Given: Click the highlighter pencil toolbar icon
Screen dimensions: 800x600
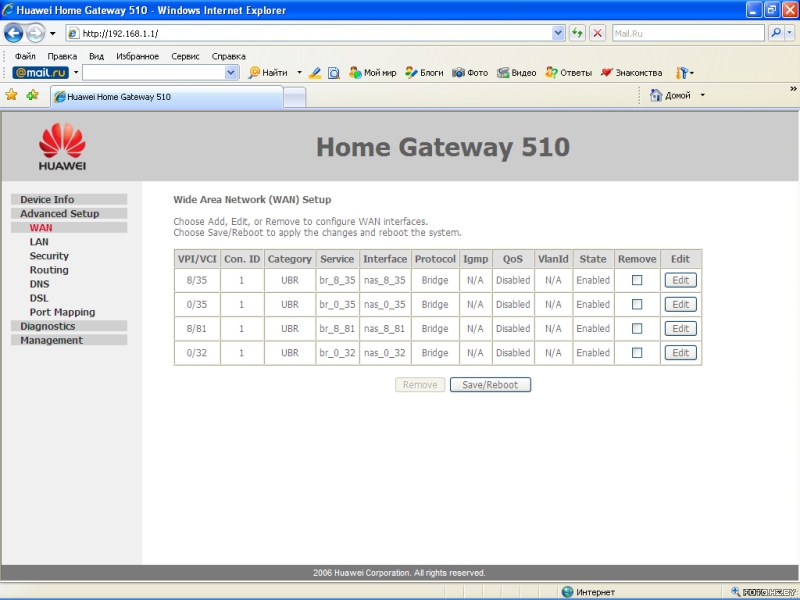Looking at the screenshot, I should point(315,73).
